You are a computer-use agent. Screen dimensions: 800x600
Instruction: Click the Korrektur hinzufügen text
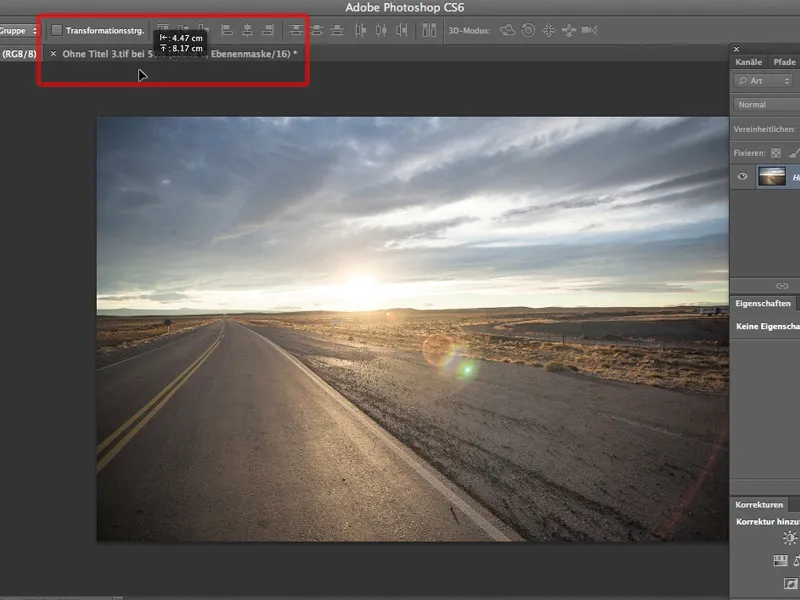(768, 522)
